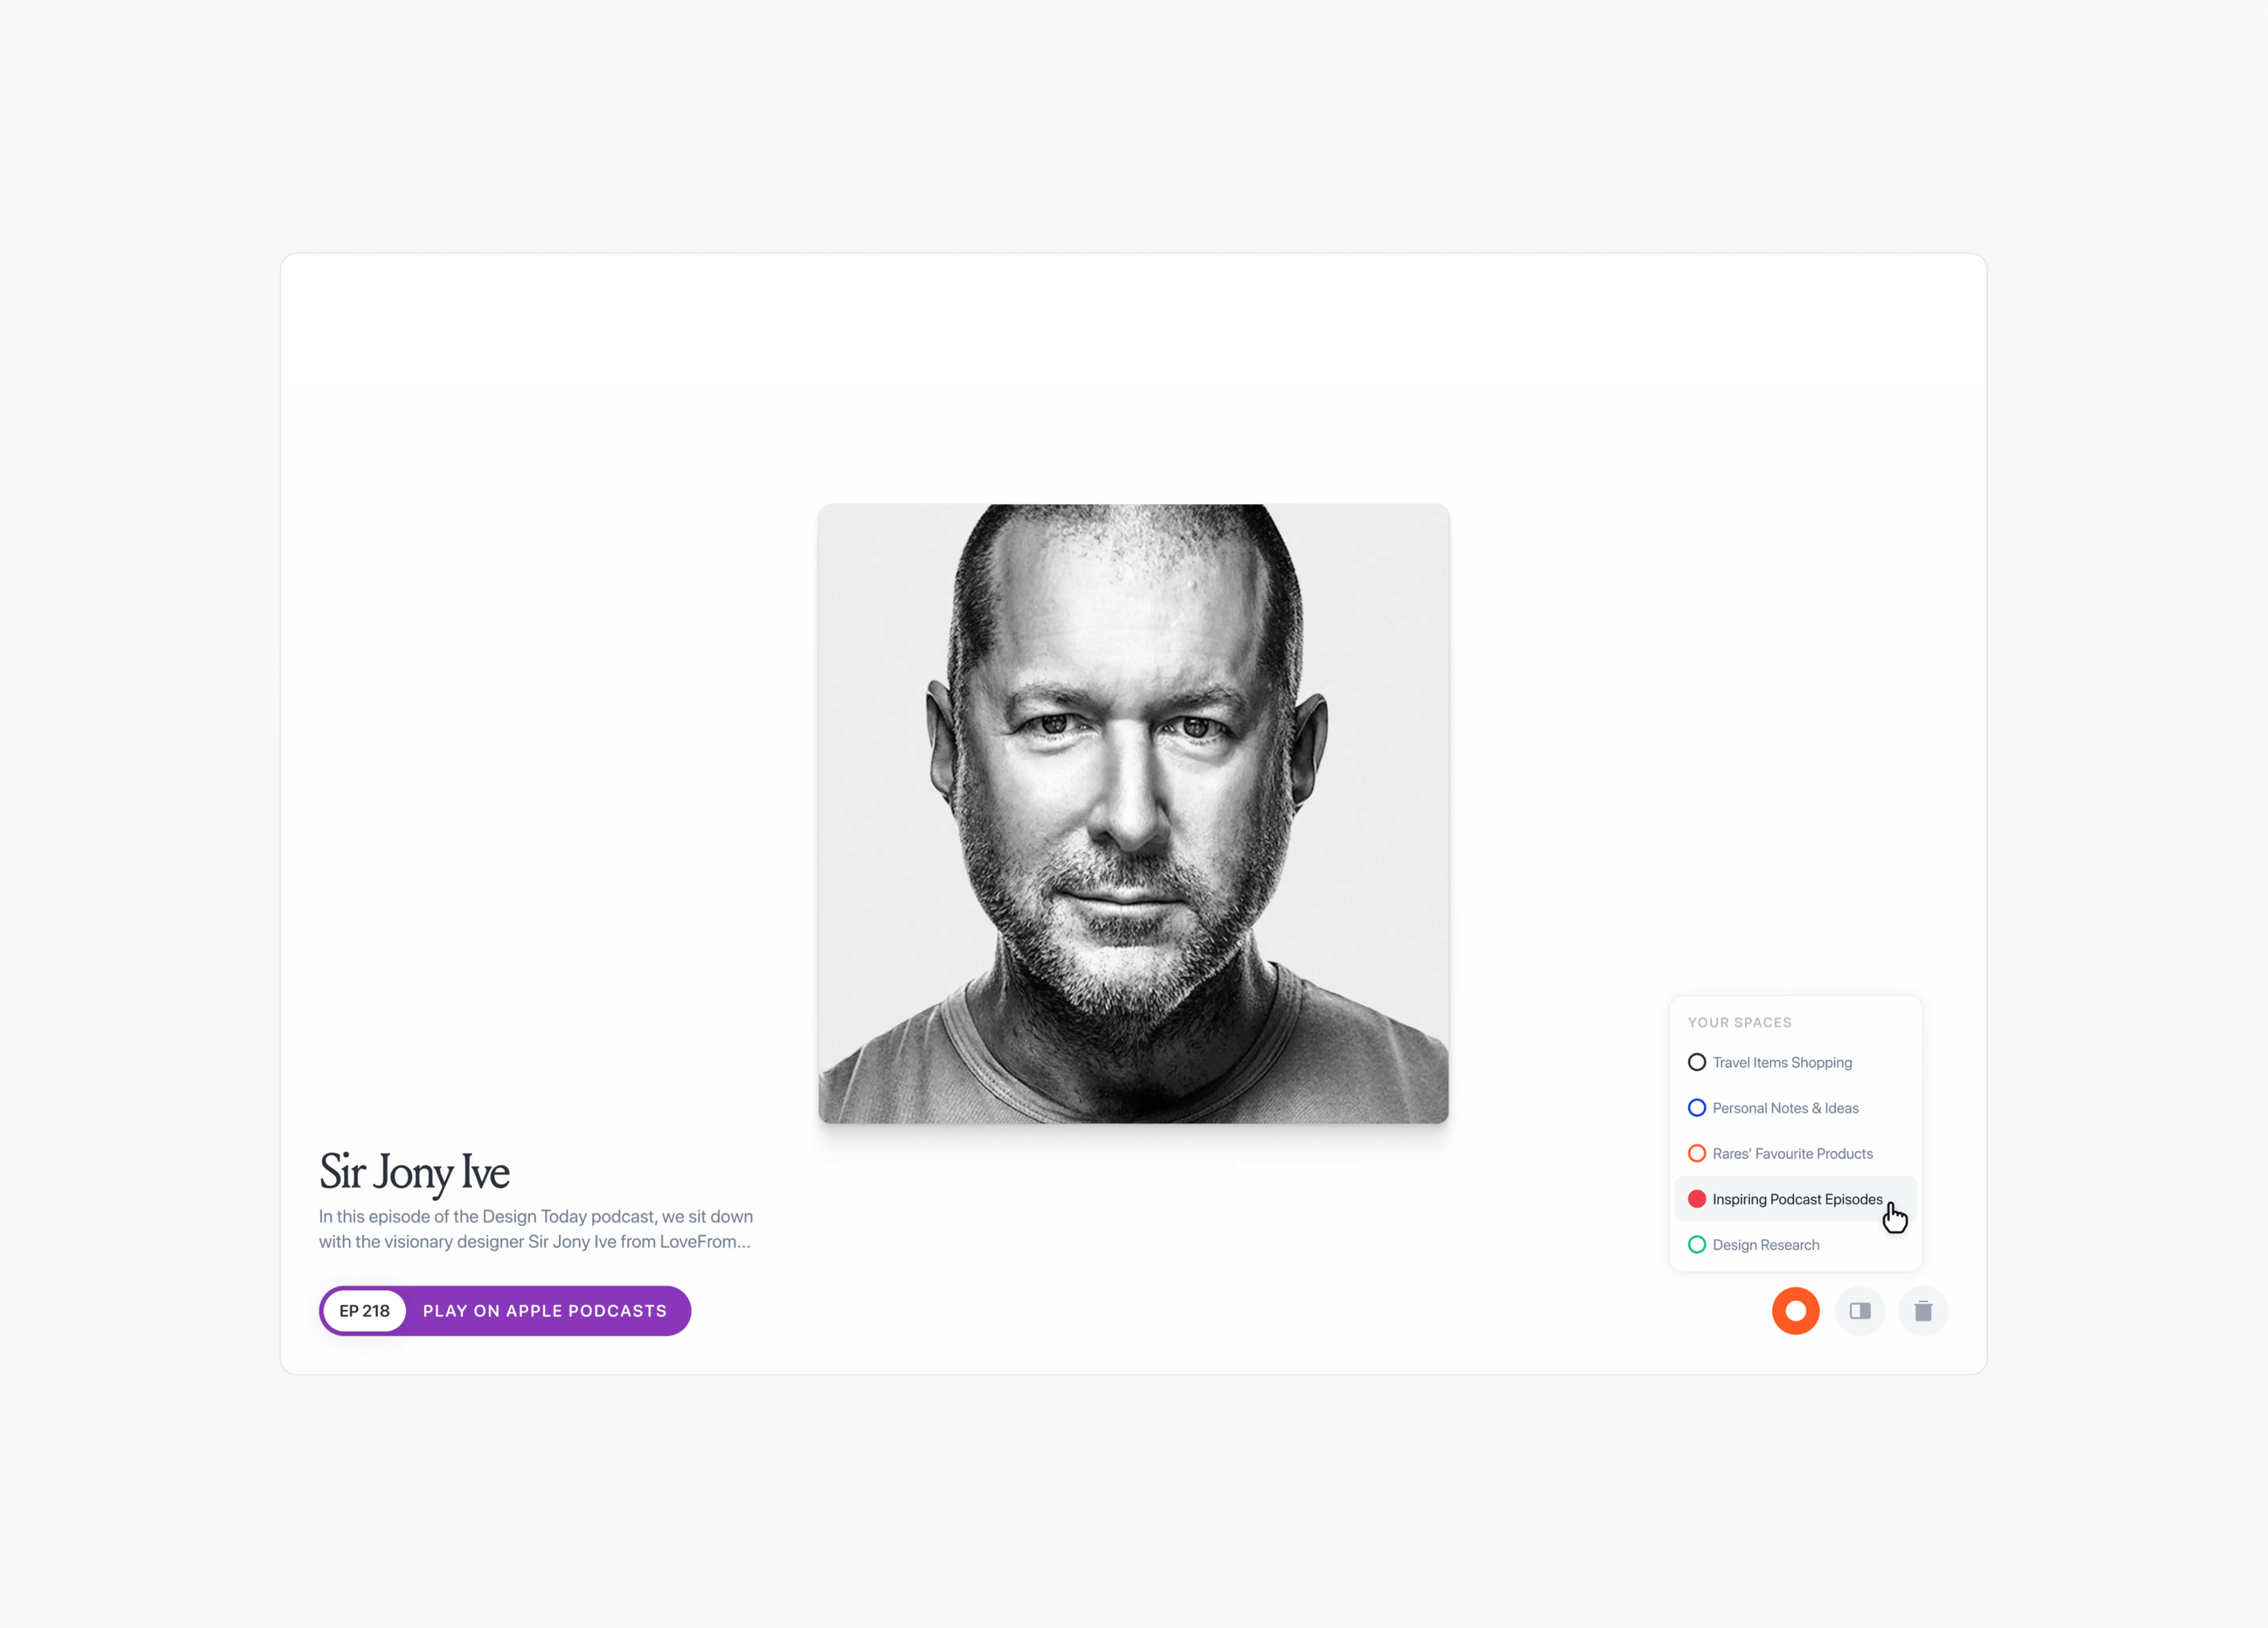2268x1628 pixels.
Task: Select the Inspiring Podcast Episodes label
Action: click(1797, 1199)
